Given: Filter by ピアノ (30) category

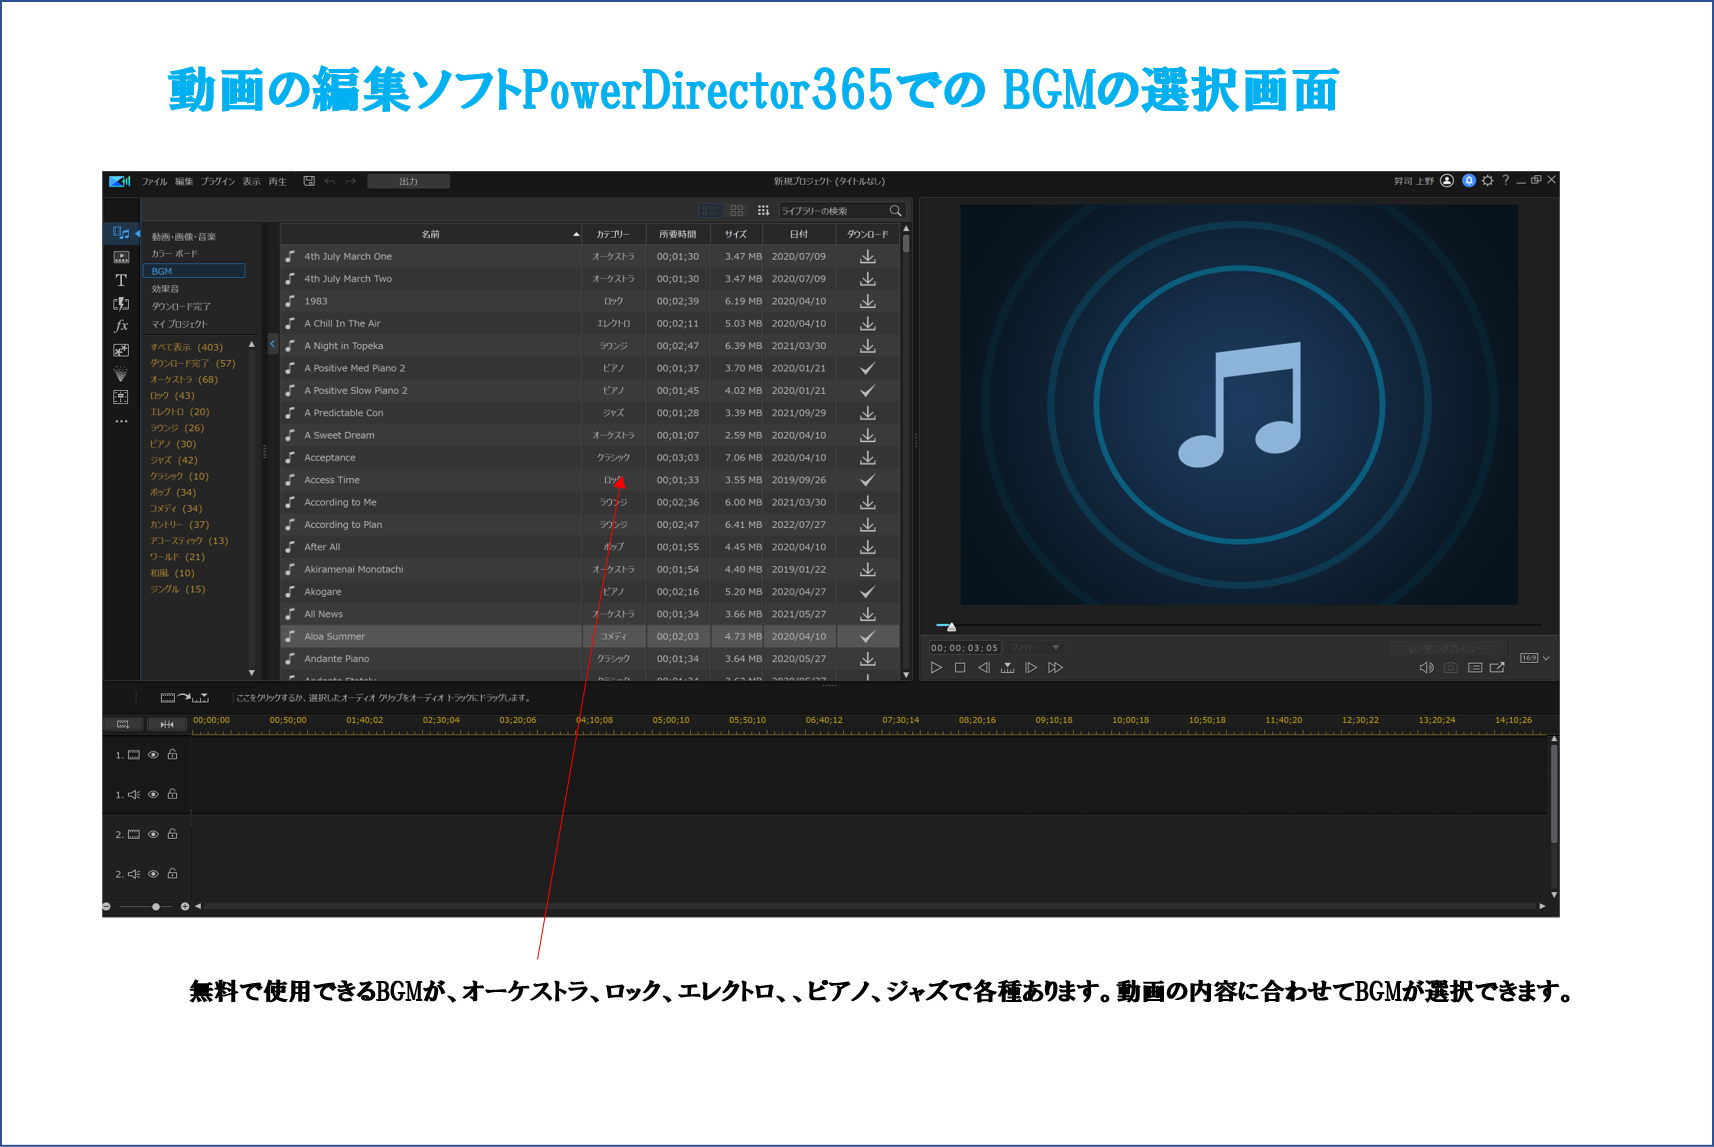Looking at the screenshot, I should click(x=173, y=444).
